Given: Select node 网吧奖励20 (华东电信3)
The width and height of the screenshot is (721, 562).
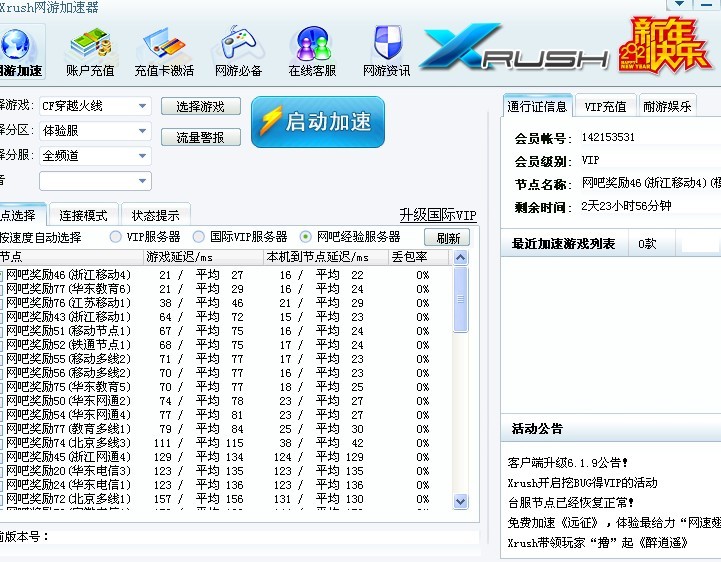Looking at the screenshot, I should click(68, 471).
